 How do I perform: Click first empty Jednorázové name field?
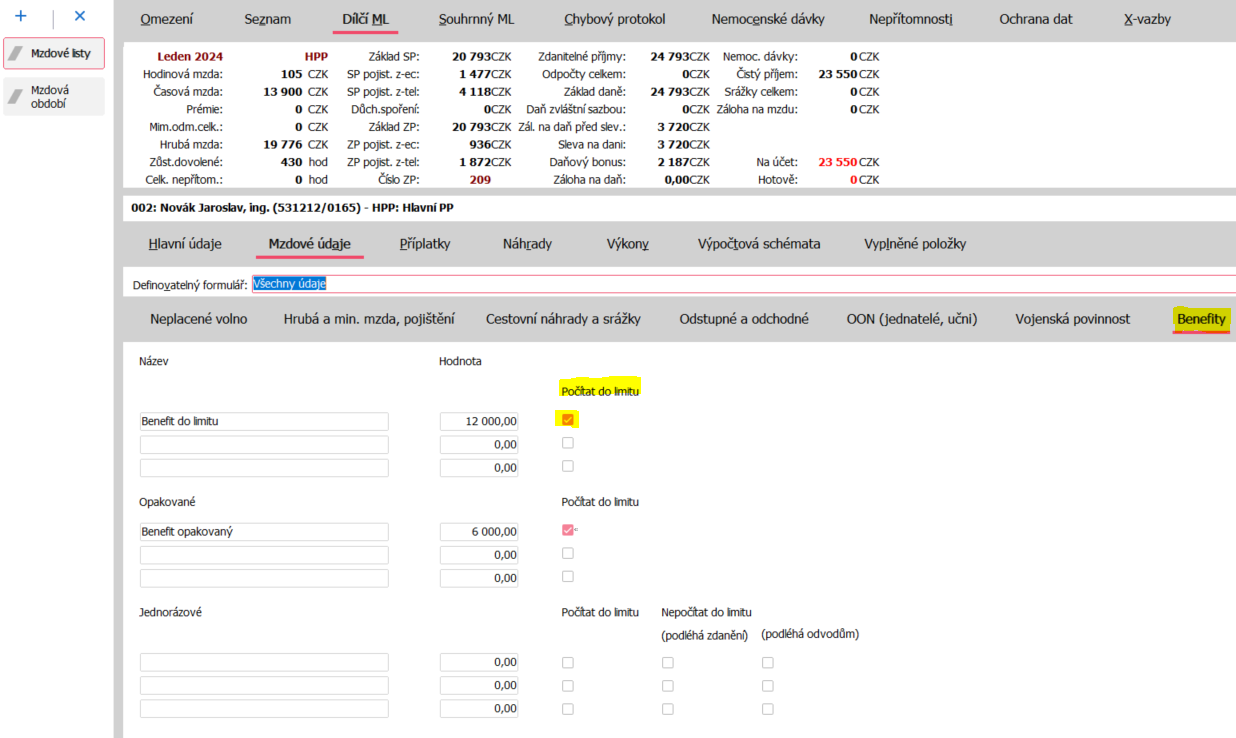[264, 662]
